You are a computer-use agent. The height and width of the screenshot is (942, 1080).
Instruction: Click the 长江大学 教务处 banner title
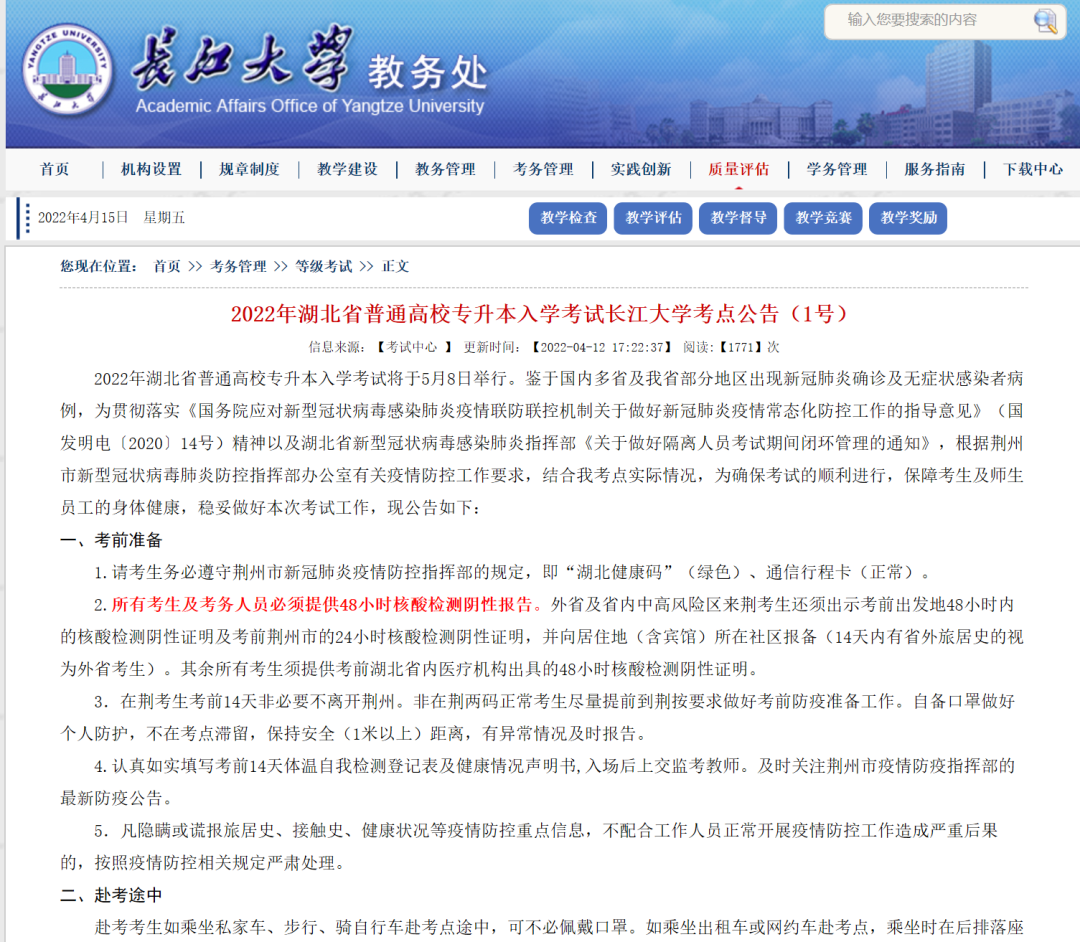tap(310, 61)
